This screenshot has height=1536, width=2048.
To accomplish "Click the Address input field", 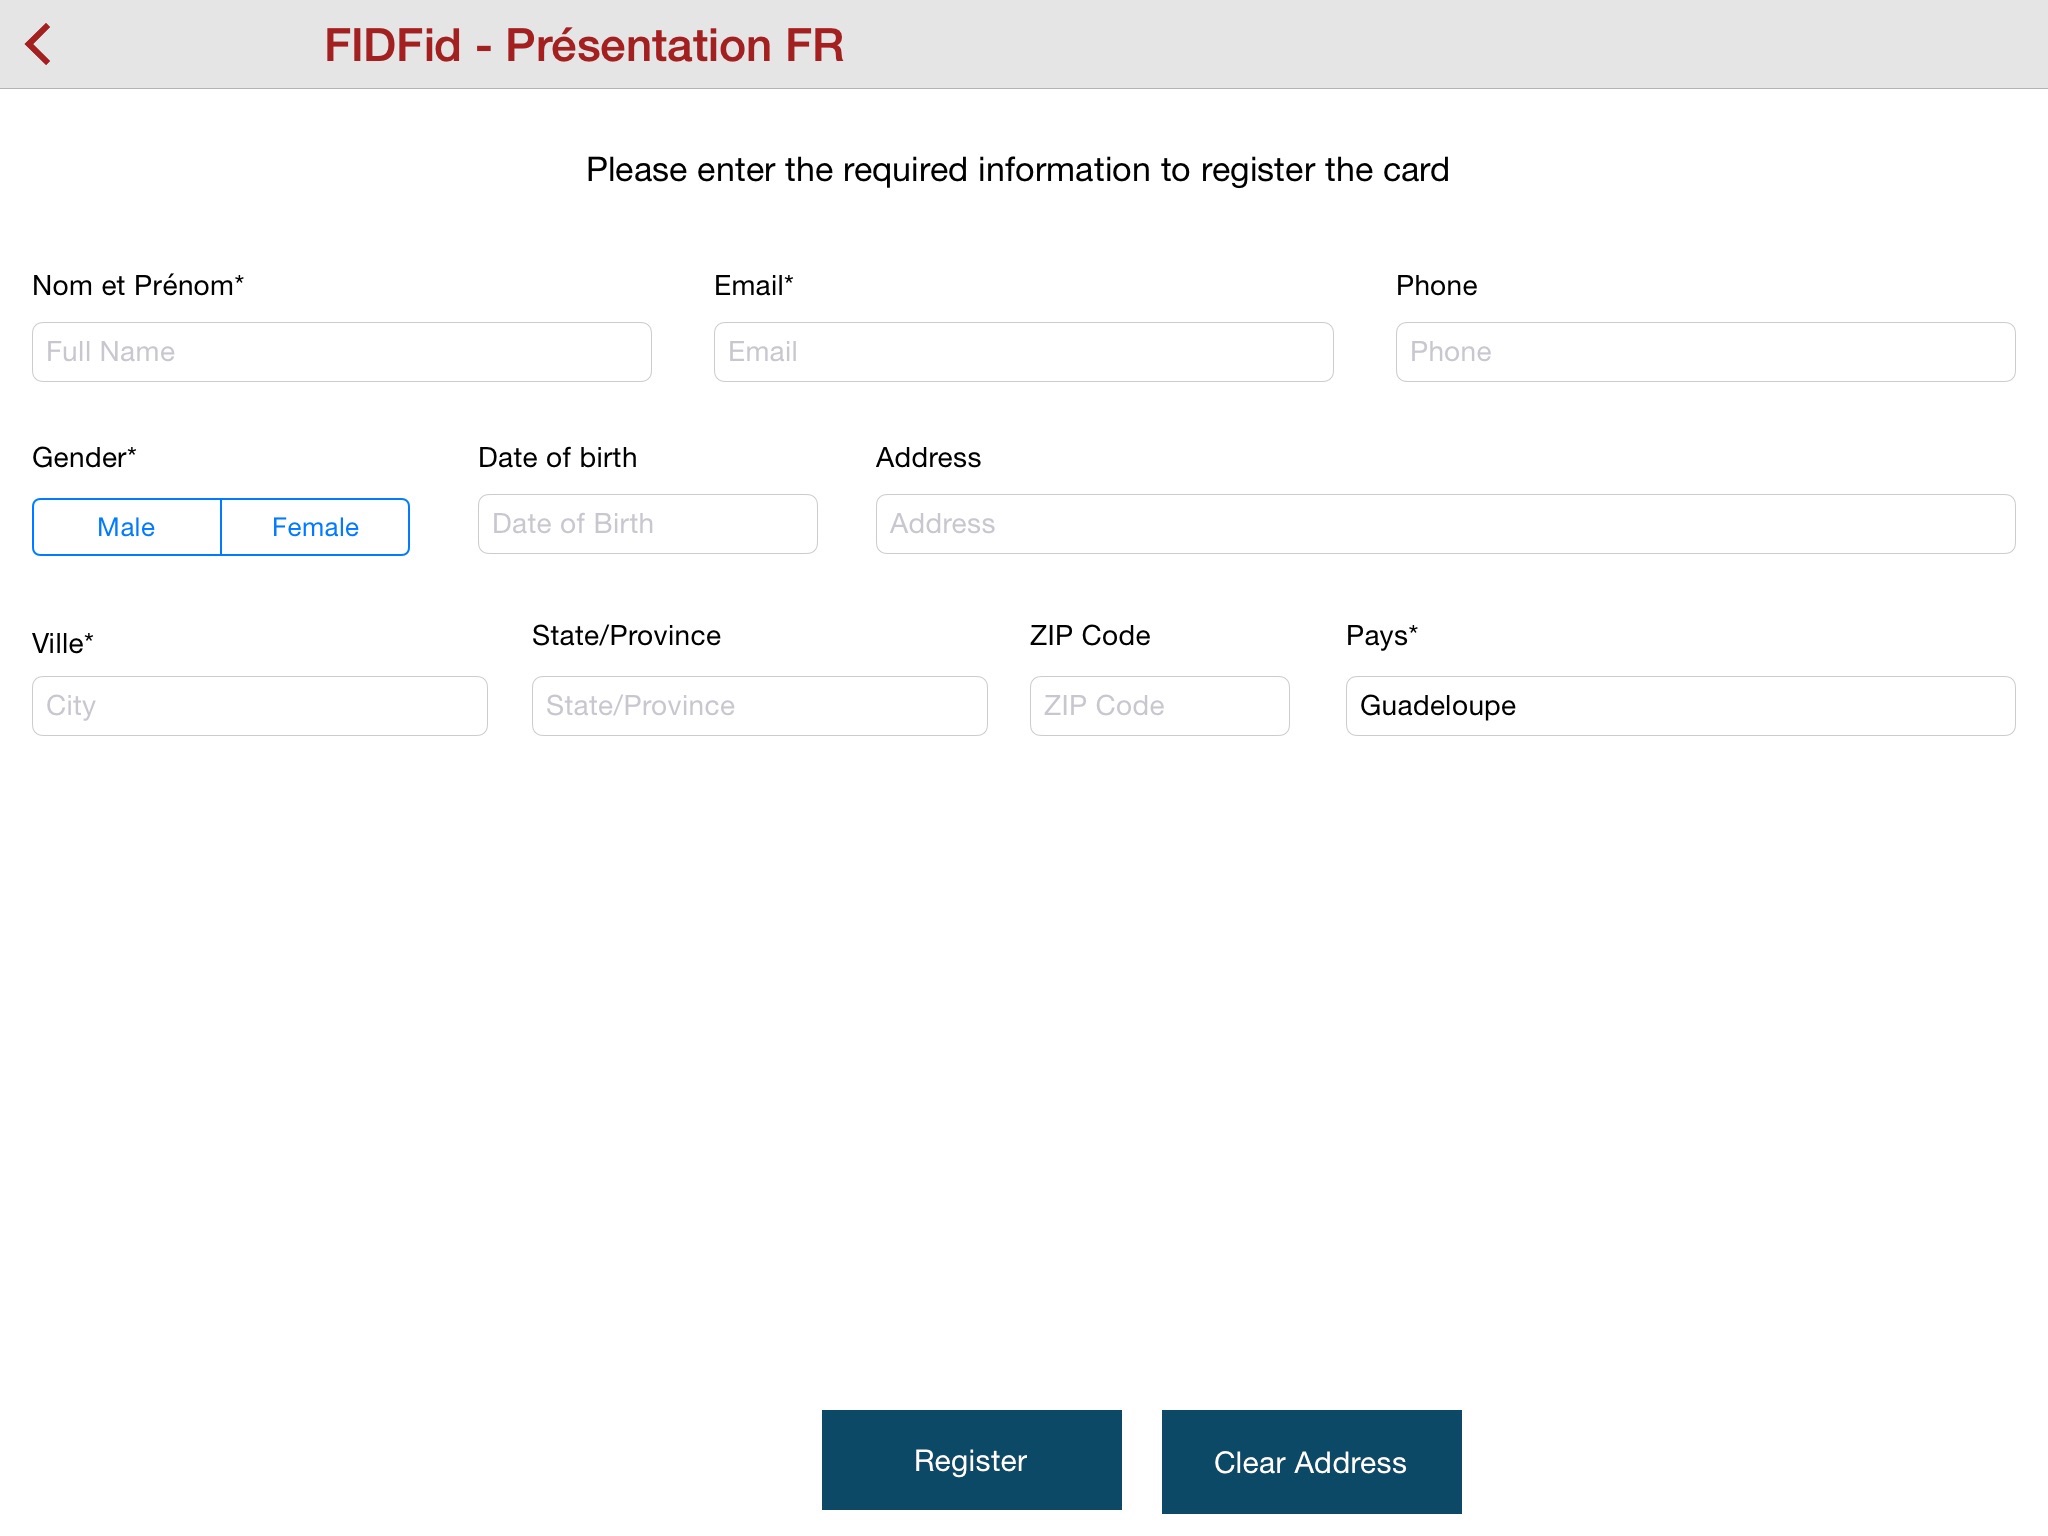I will [1443, 523].
